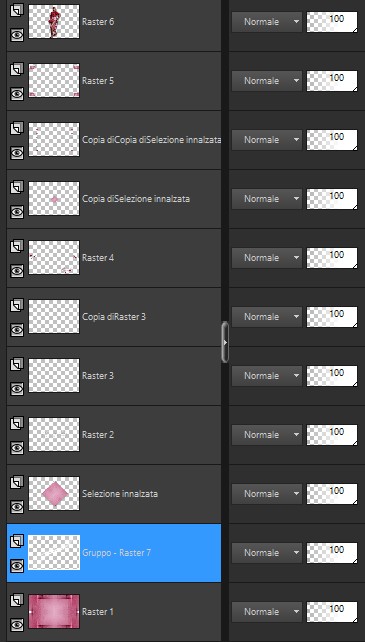Click the layer type icon of Raster 2
365x642 pixels.
[16, 423]
